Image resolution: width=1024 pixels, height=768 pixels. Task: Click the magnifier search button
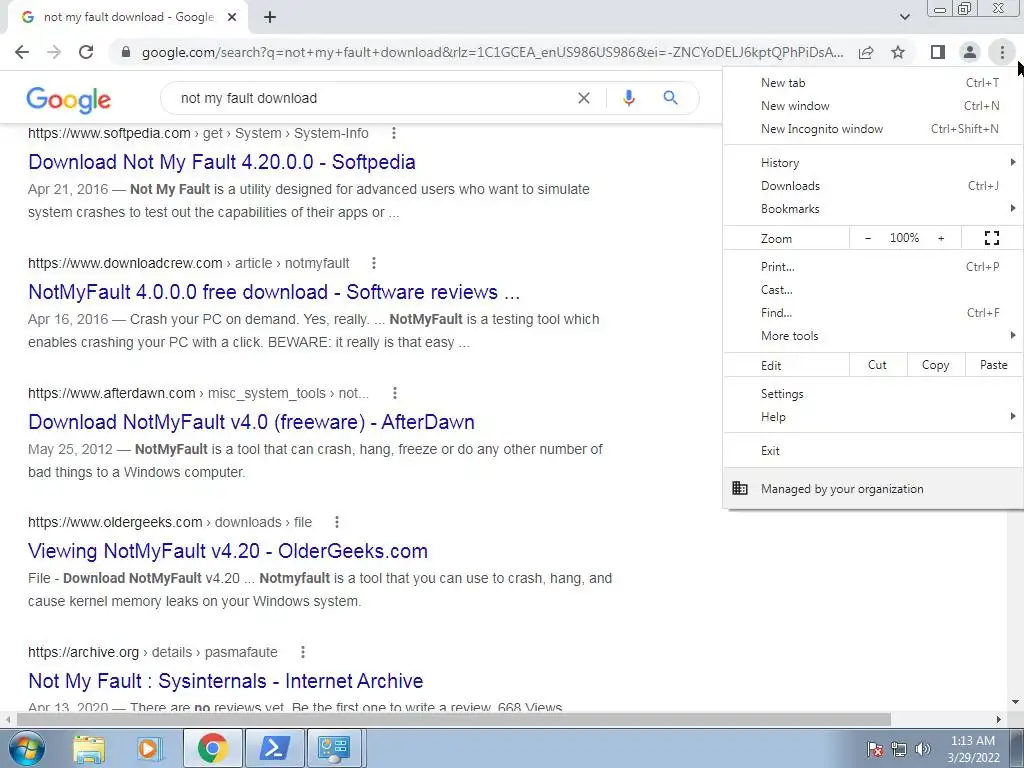[x=670, y=98]
